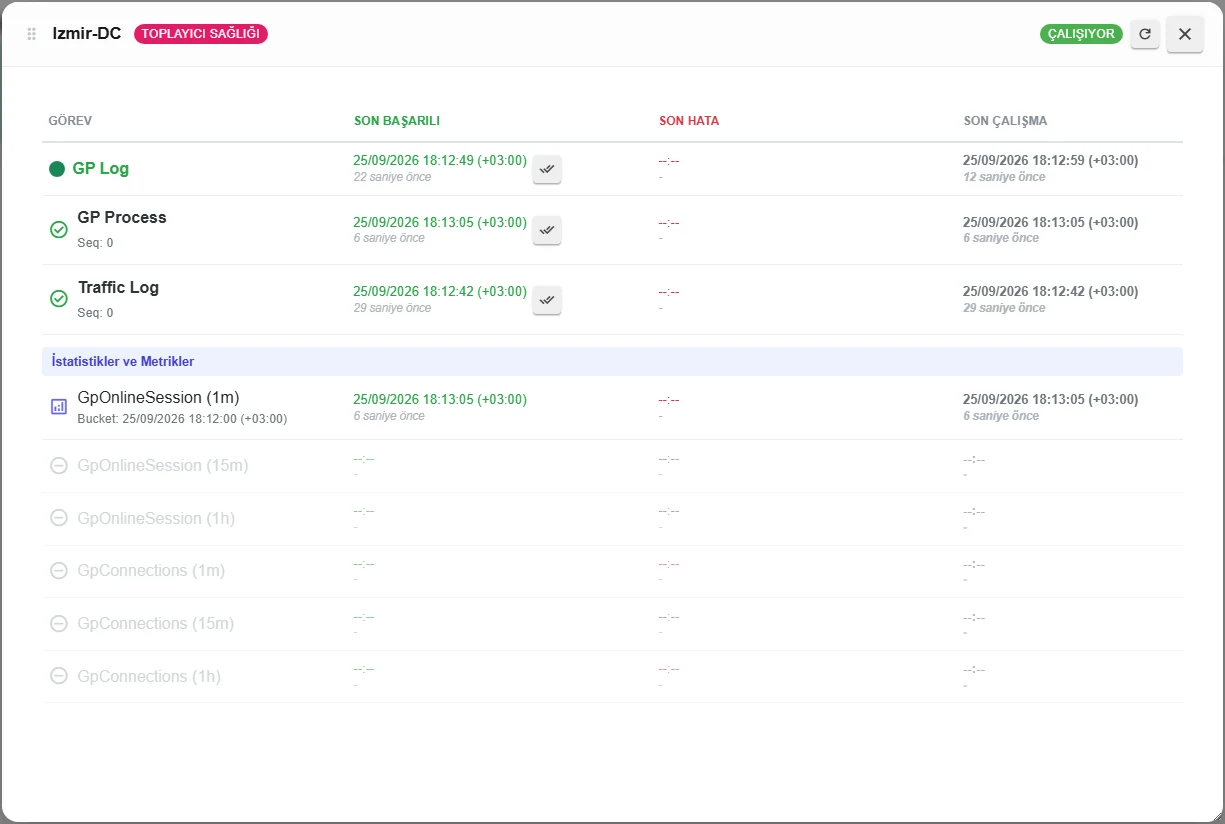Click the double-check button in GP Process row
Viewport: 1225px width, 824px height.
(547, 230)
